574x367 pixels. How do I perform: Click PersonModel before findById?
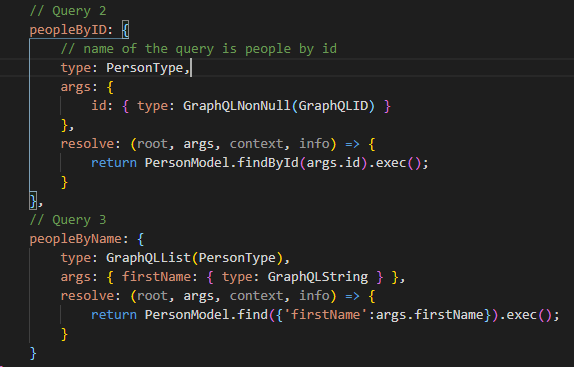click(x=187, y=163)
